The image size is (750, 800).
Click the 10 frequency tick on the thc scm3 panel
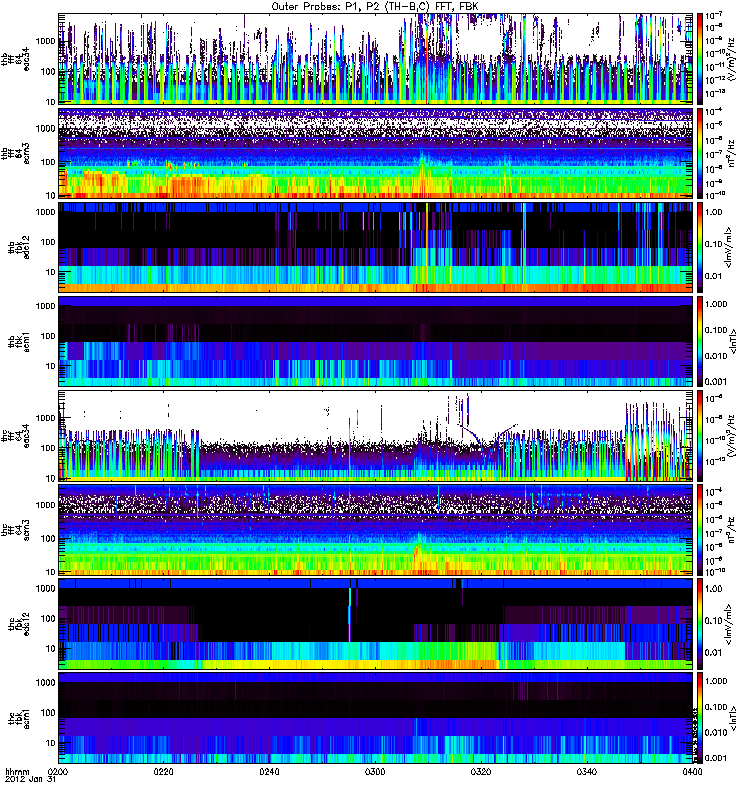(x=50, y=572)
